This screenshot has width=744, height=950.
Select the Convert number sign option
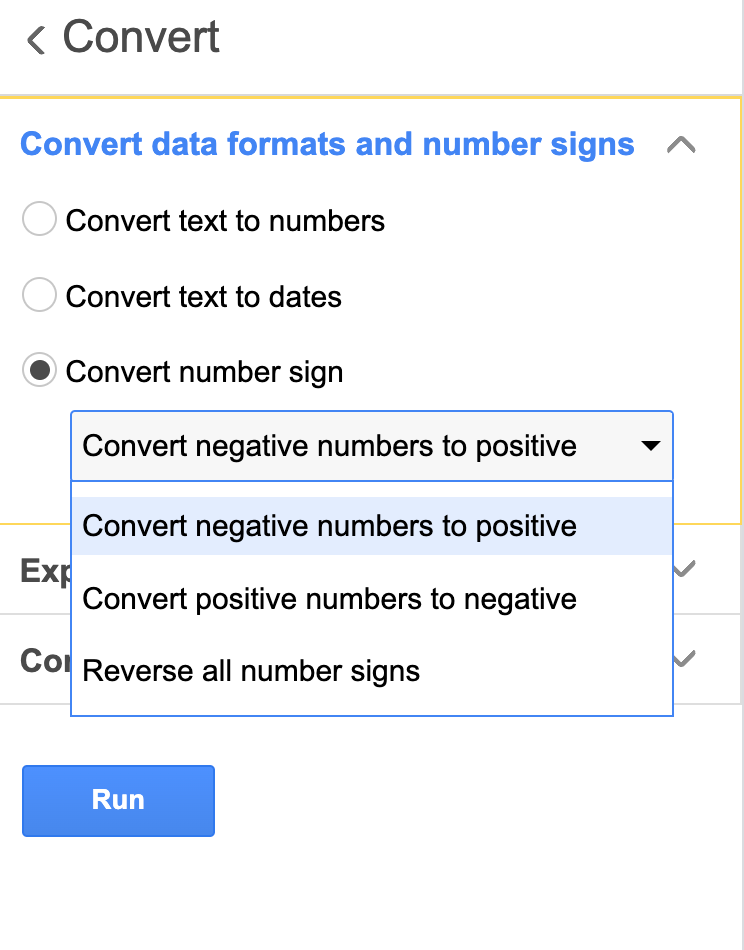click(38, 371)
